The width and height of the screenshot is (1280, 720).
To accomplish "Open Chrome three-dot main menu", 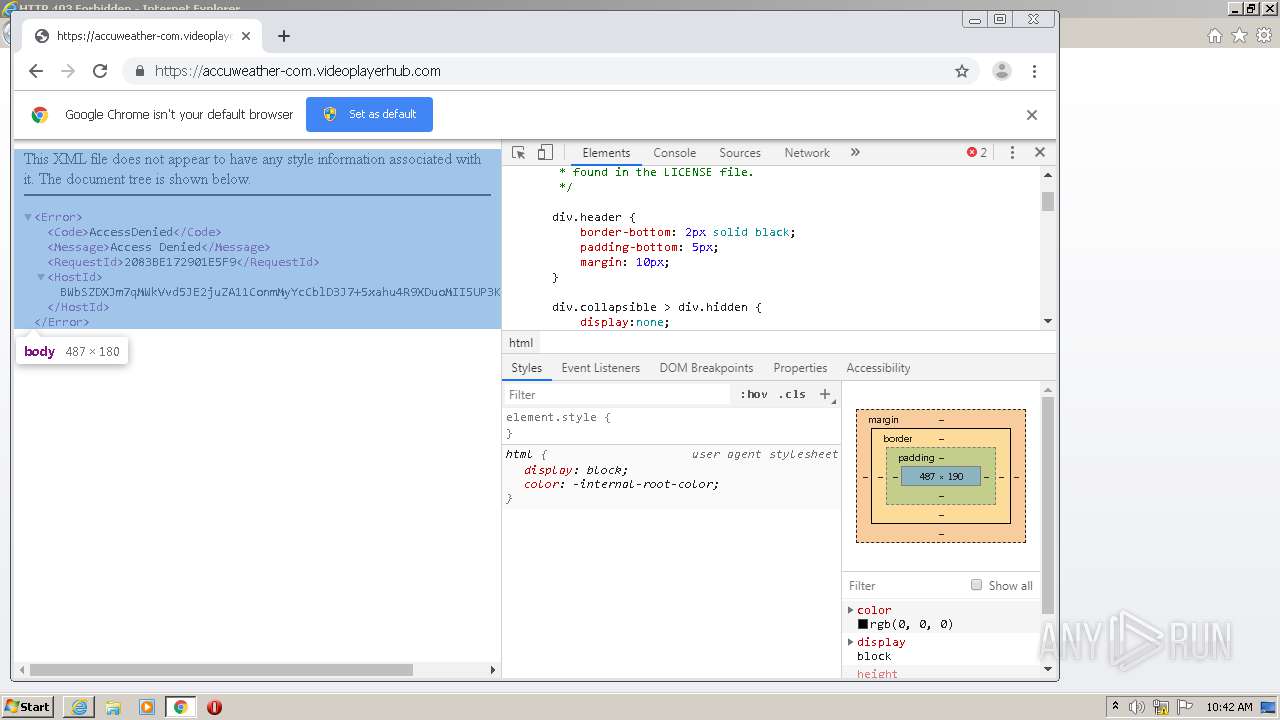I will [1035, 71].
